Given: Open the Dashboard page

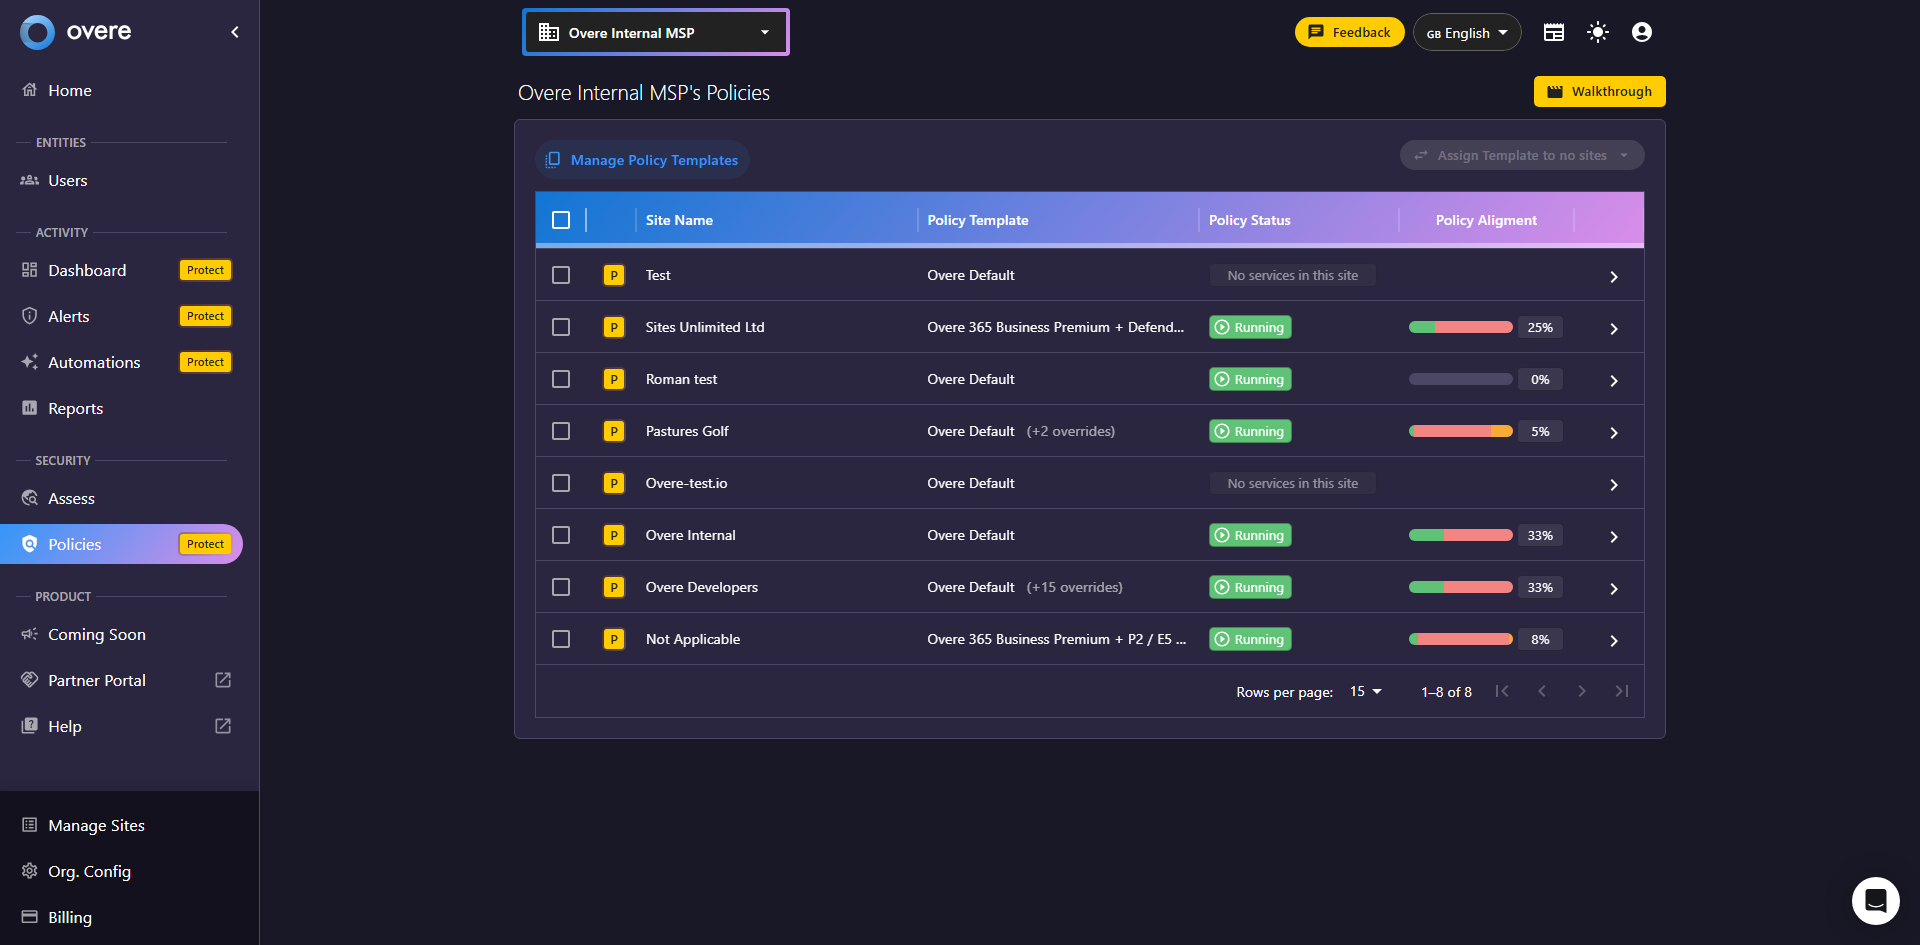Looking at the screenshot, I should (121, 270).
